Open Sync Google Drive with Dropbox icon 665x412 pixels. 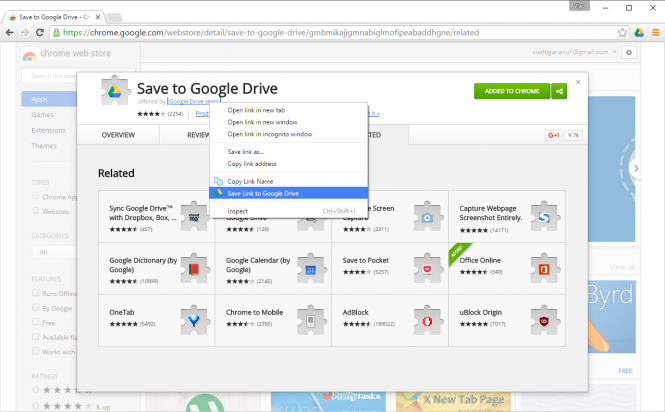tap(194, 217)
